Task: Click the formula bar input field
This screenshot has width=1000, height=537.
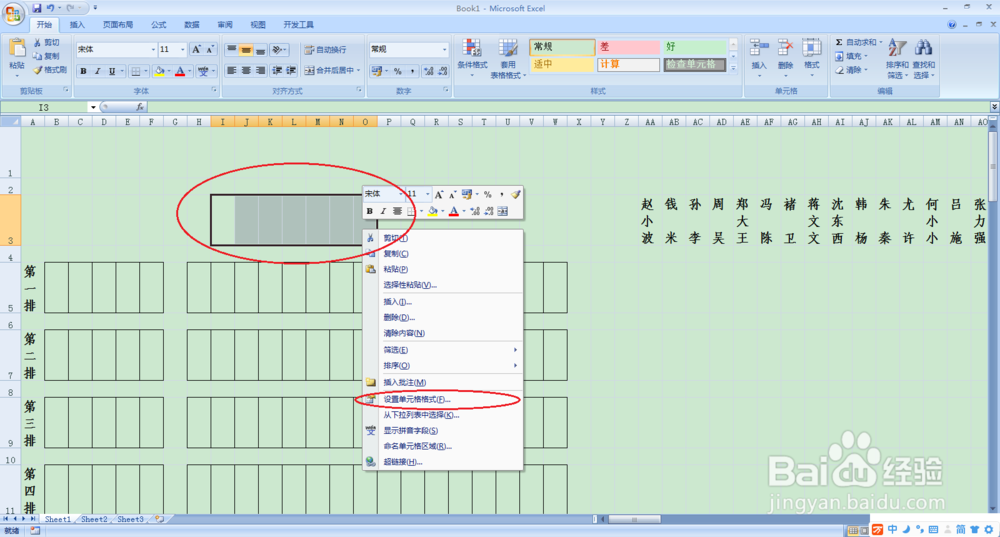Action: click(x=568, y=107)
